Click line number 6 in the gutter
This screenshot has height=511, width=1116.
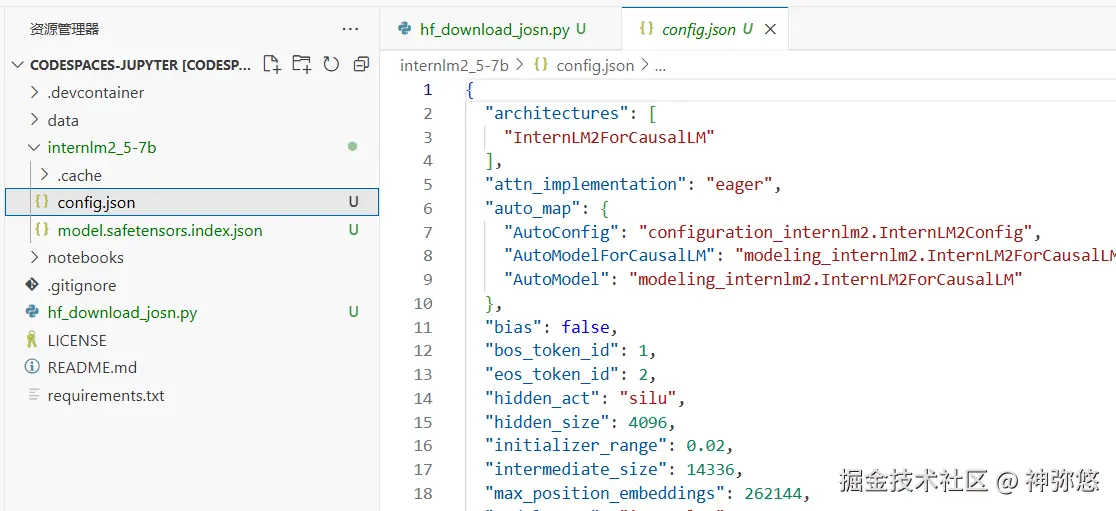[x=427, y=208]
